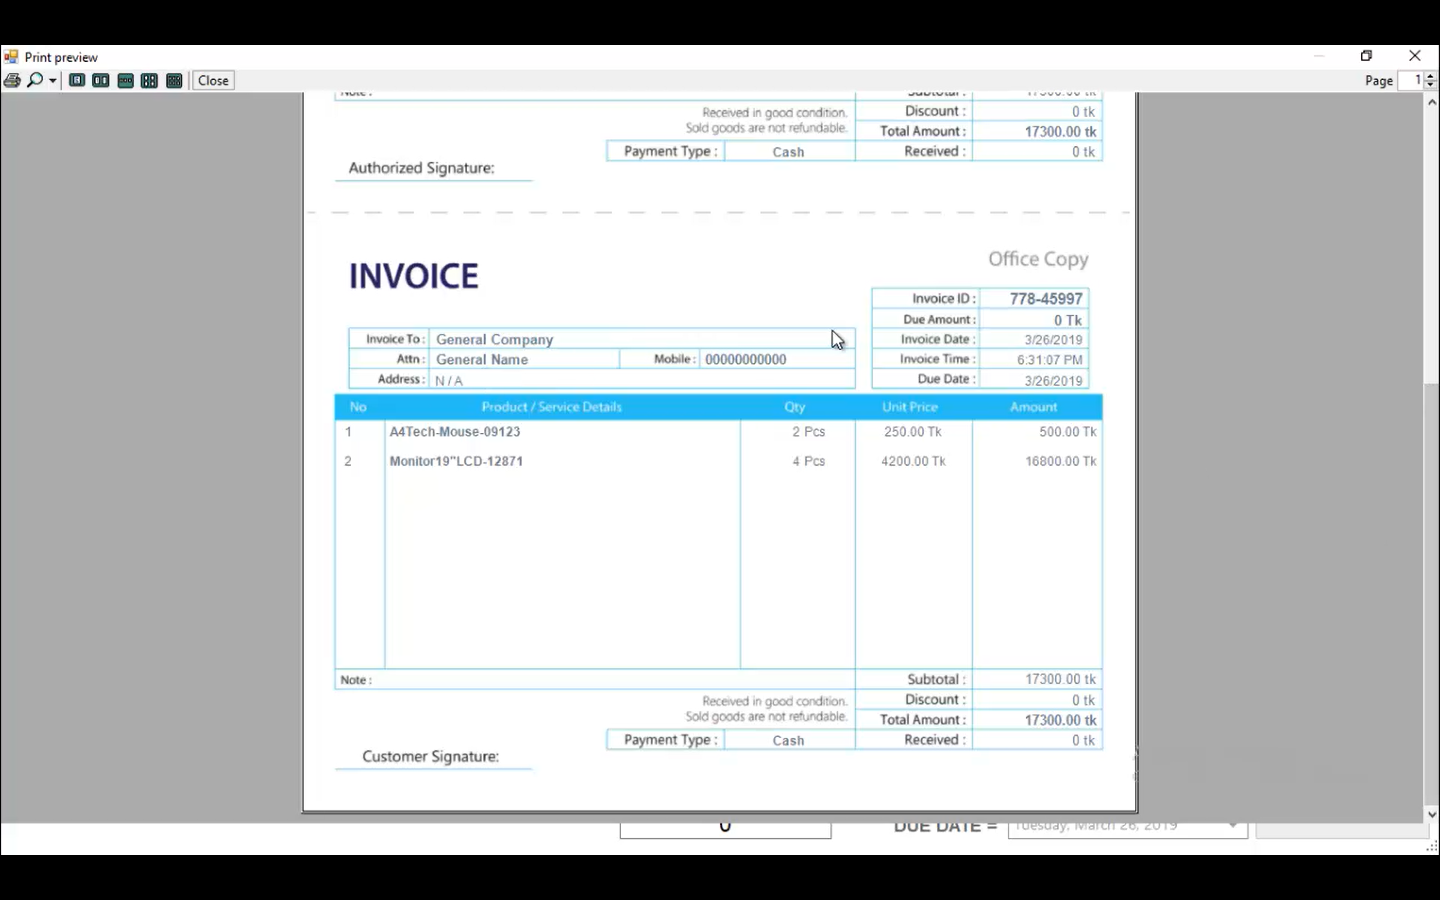Select the Print icon on the toolbar
Image resolution: width=1440 pixels, height=900 pixels.
click(x=12, y=80)
